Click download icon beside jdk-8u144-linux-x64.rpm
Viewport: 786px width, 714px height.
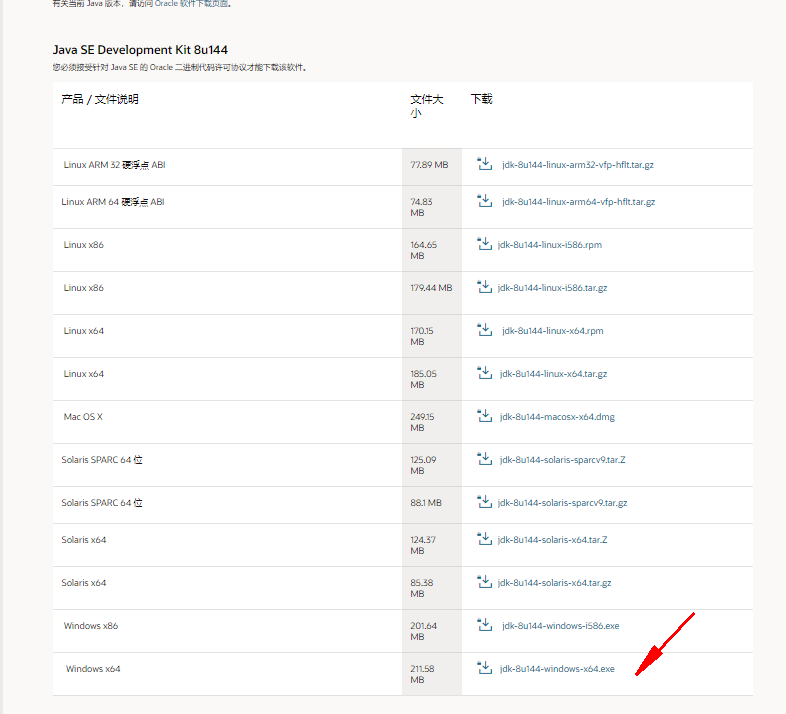click(x=484, y=330)
